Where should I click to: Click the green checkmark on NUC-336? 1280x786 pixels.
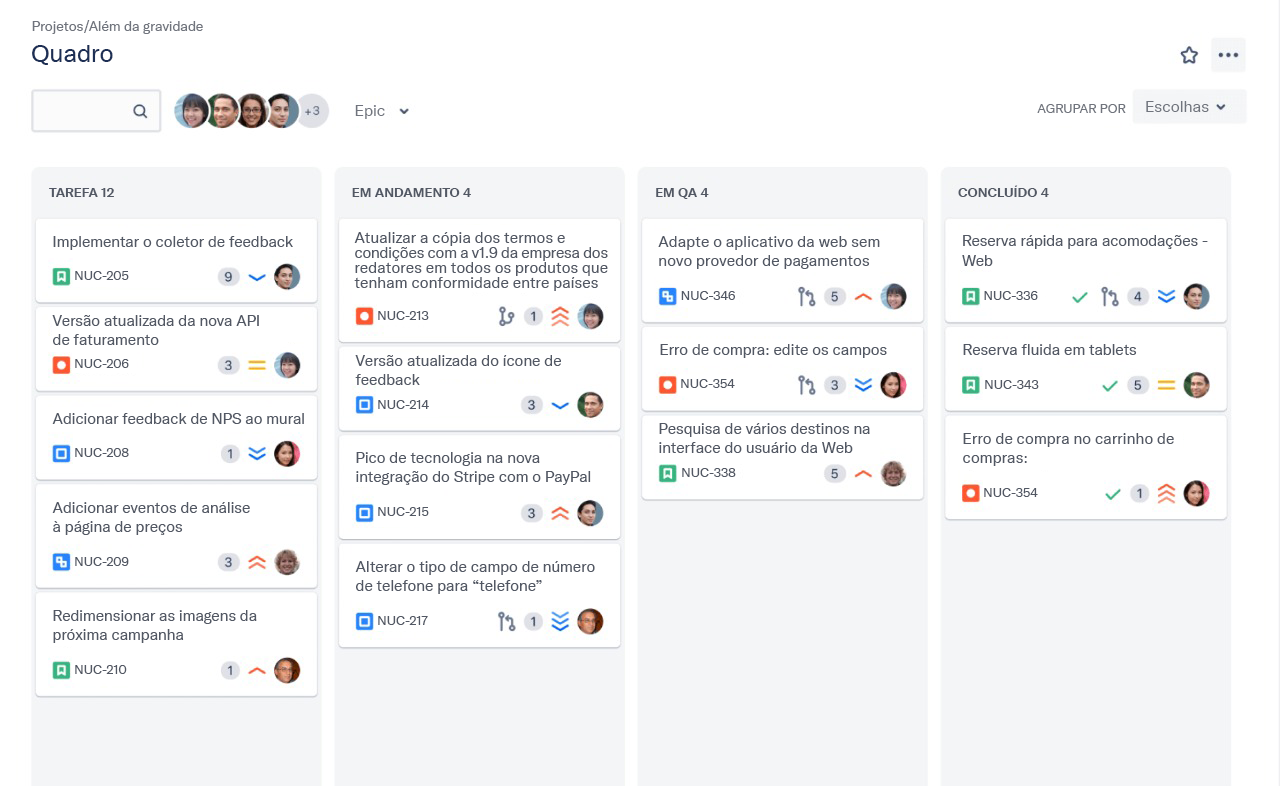[x=1080, y=296]
